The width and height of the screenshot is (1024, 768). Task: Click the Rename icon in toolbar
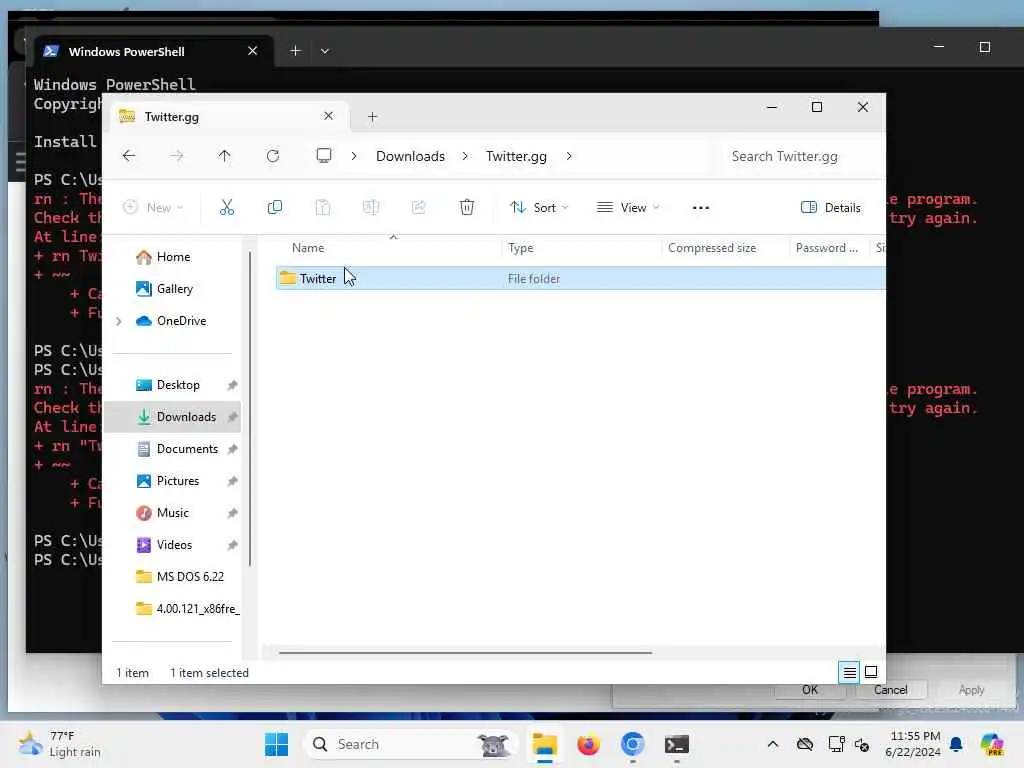tap(371, 208)
